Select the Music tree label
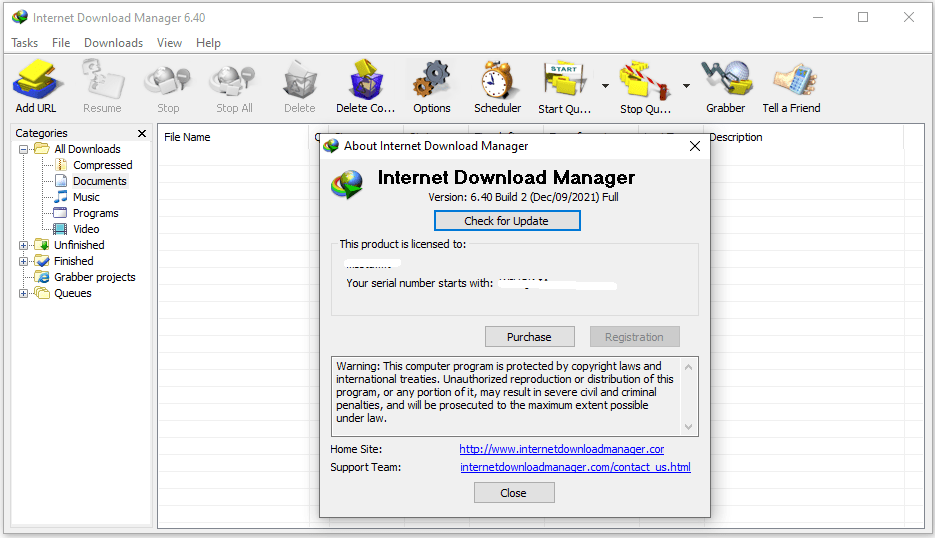Image resolution: width=935 pixels, height=538 pixels. [x=86, y=197]
